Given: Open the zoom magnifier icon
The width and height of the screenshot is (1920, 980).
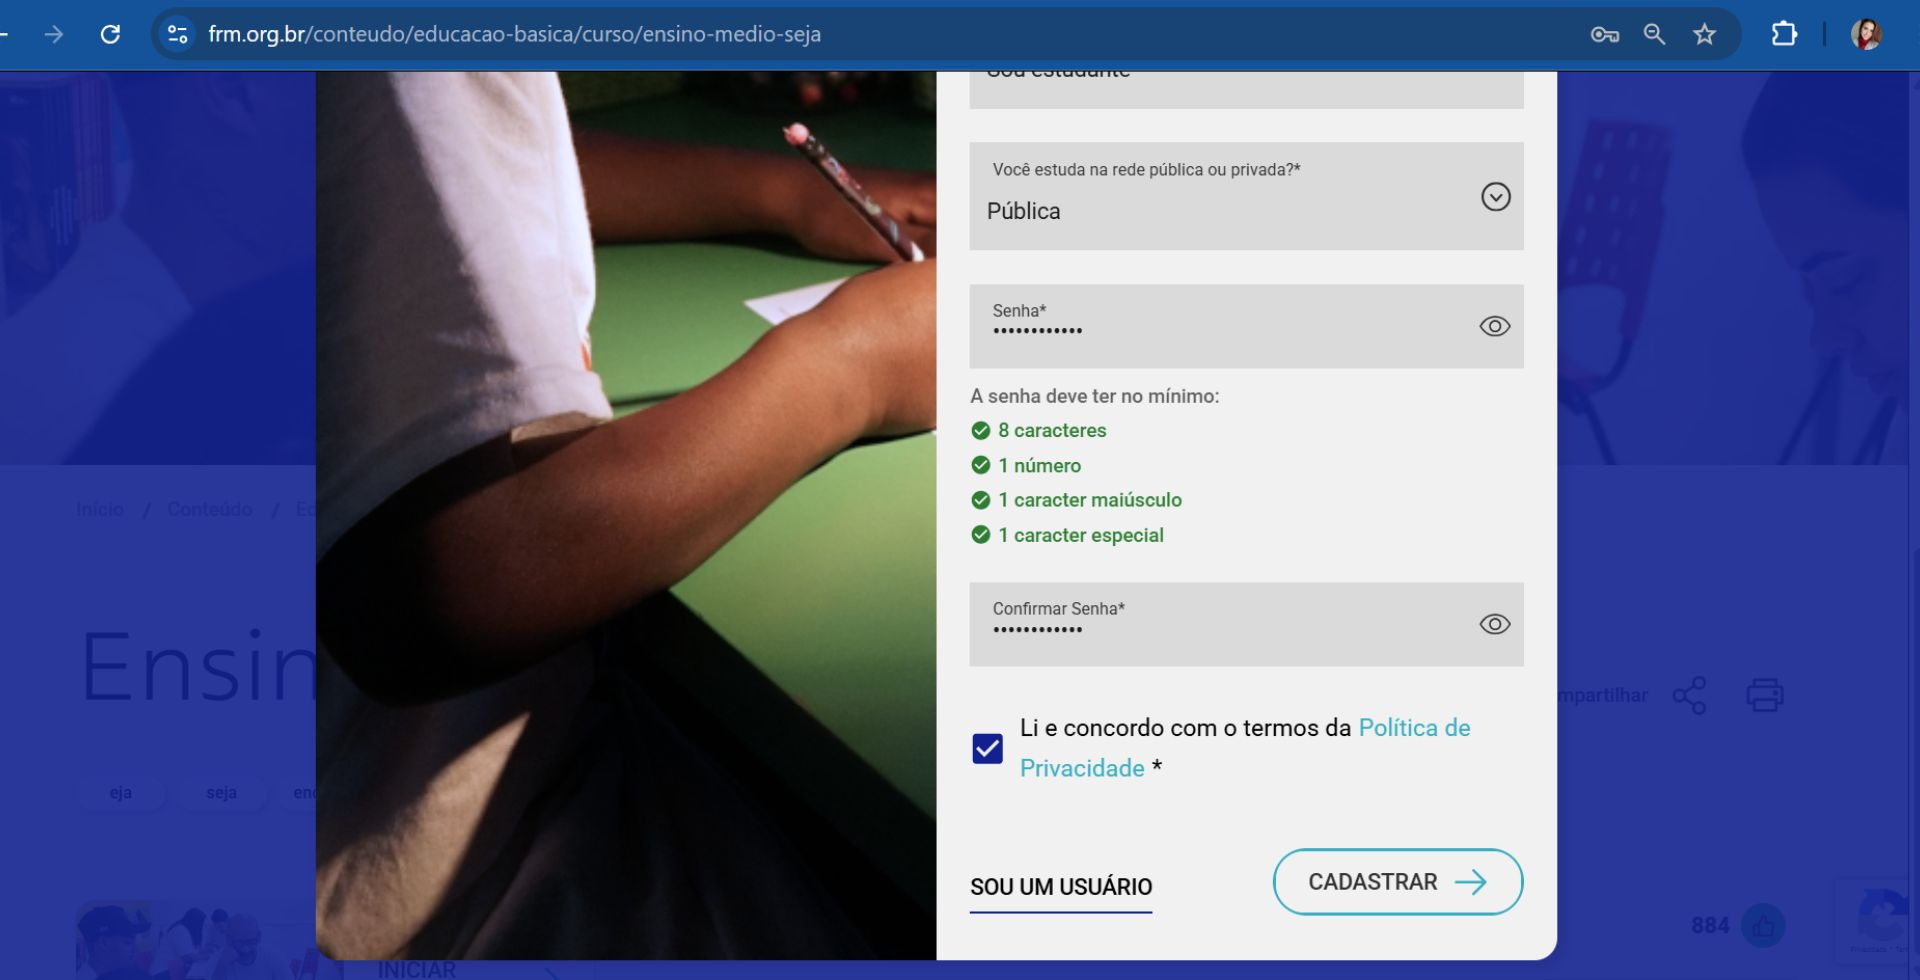Looking at the screenshot, I should [1654, 34].
